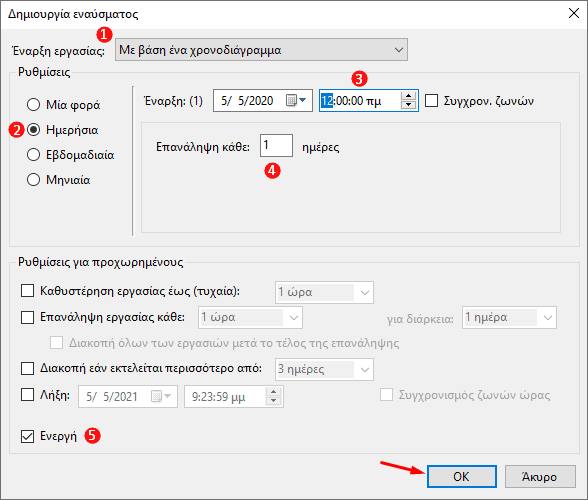Toggle the Λήξη expiry checkbox
588x500 pixels.
pyautogui.click(x=27, y=395)
